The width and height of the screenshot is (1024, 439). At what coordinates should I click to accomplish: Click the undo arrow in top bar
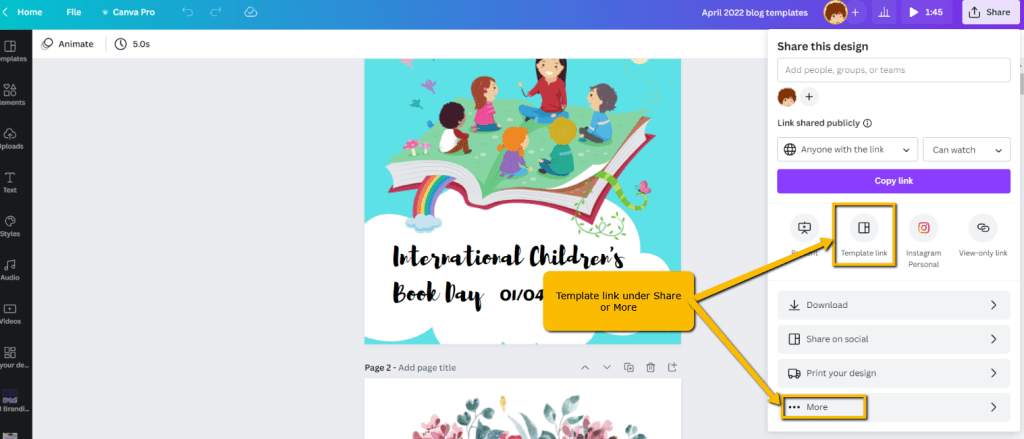tap(187, 12)
